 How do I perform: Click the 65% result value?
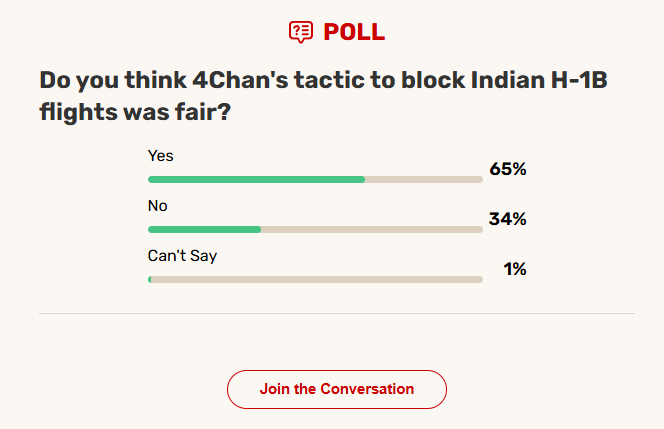click(508, 169)
